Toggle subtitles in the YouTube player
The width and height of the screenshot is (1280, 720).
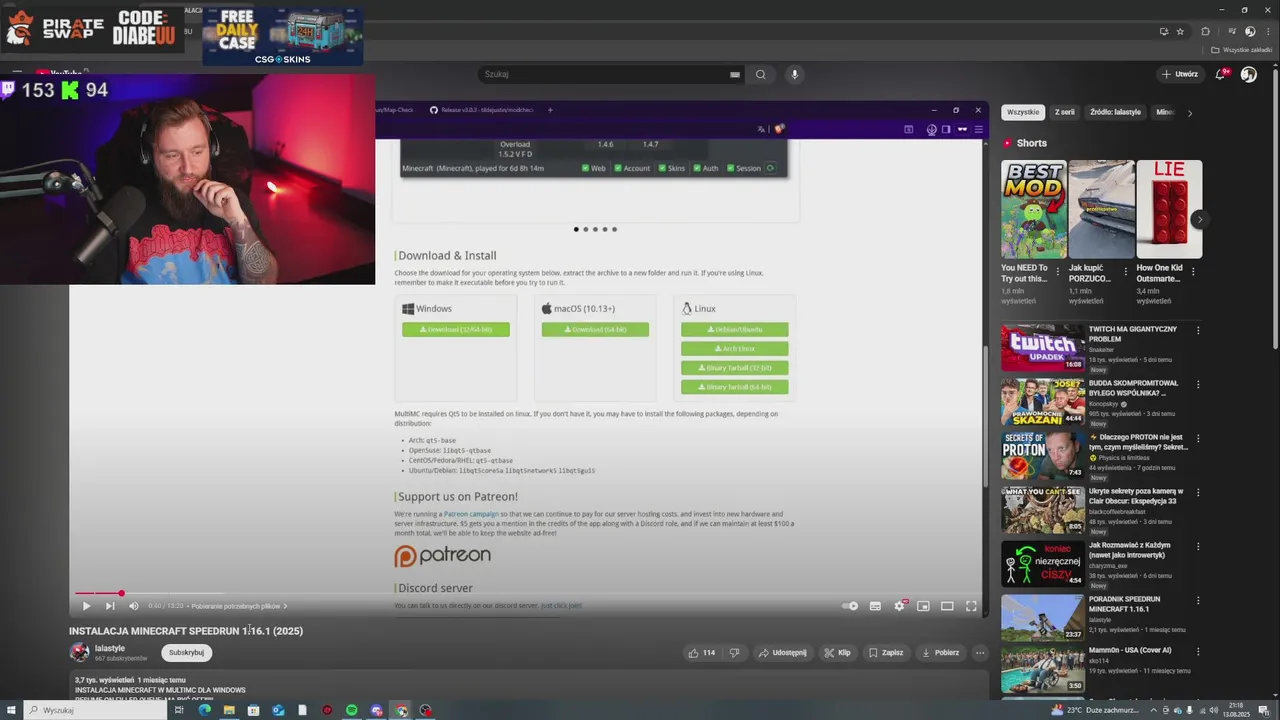pyautogui.click(x=875, y=606)
